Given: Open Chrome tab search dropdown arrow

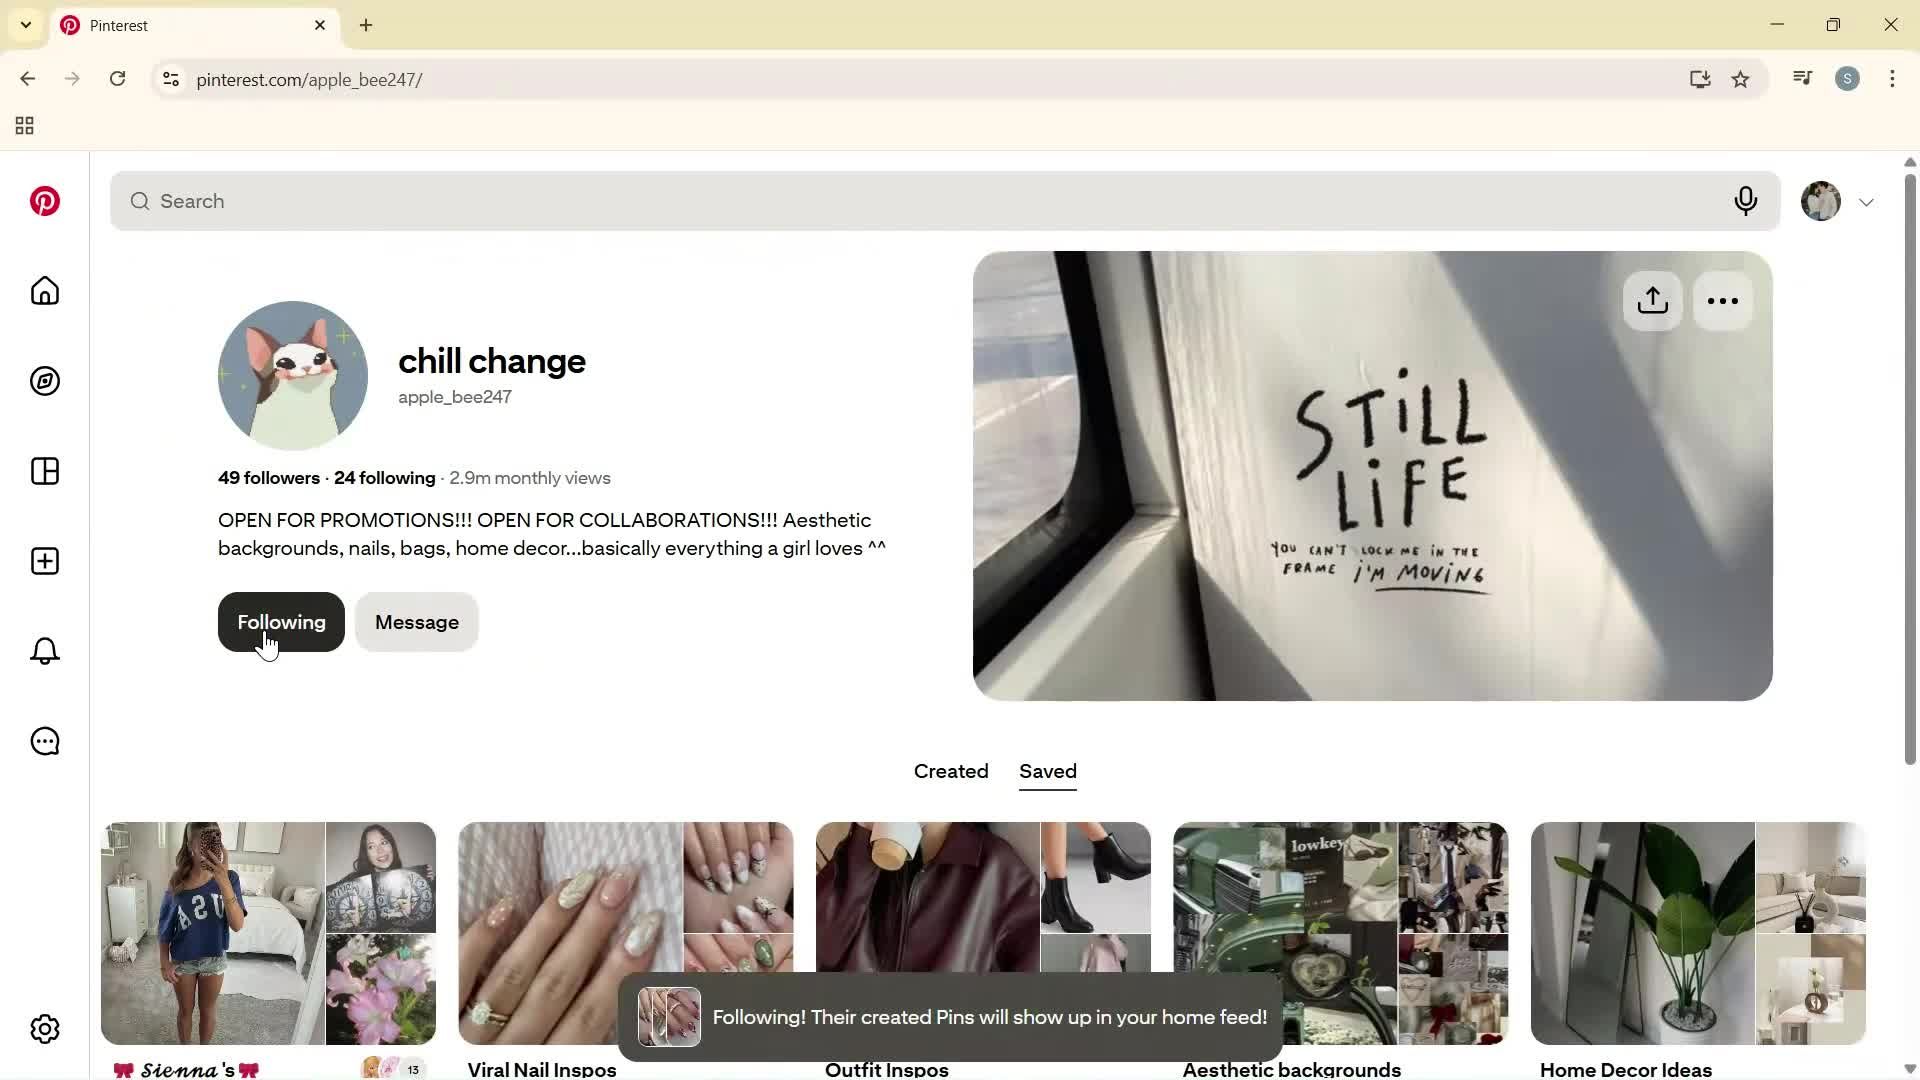Looking at the screenshot, I should [26, 25].
